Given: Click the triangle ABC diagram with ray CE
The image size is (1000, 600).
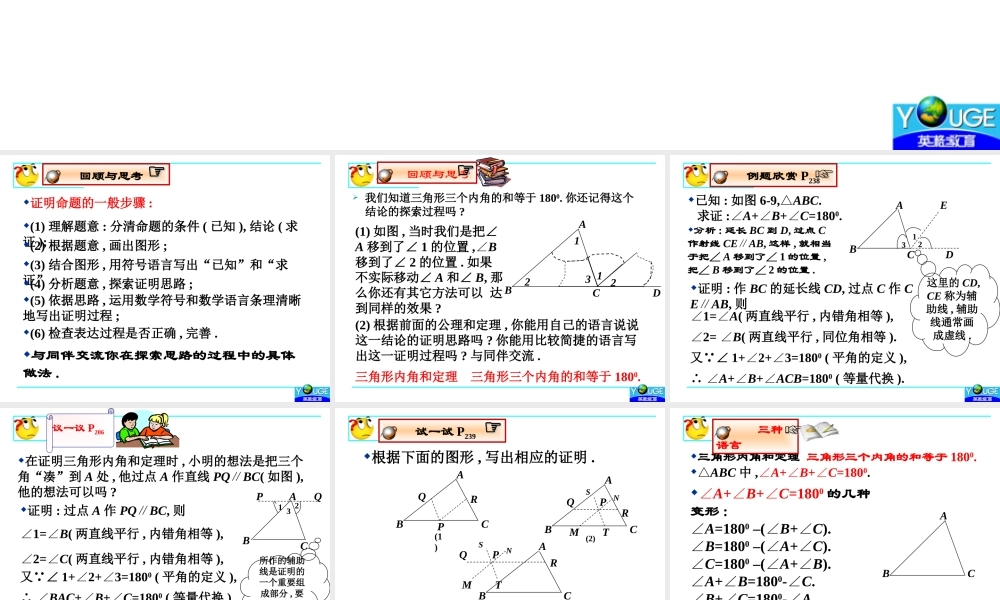Looking at the screenshot, I should coord(903,231).
